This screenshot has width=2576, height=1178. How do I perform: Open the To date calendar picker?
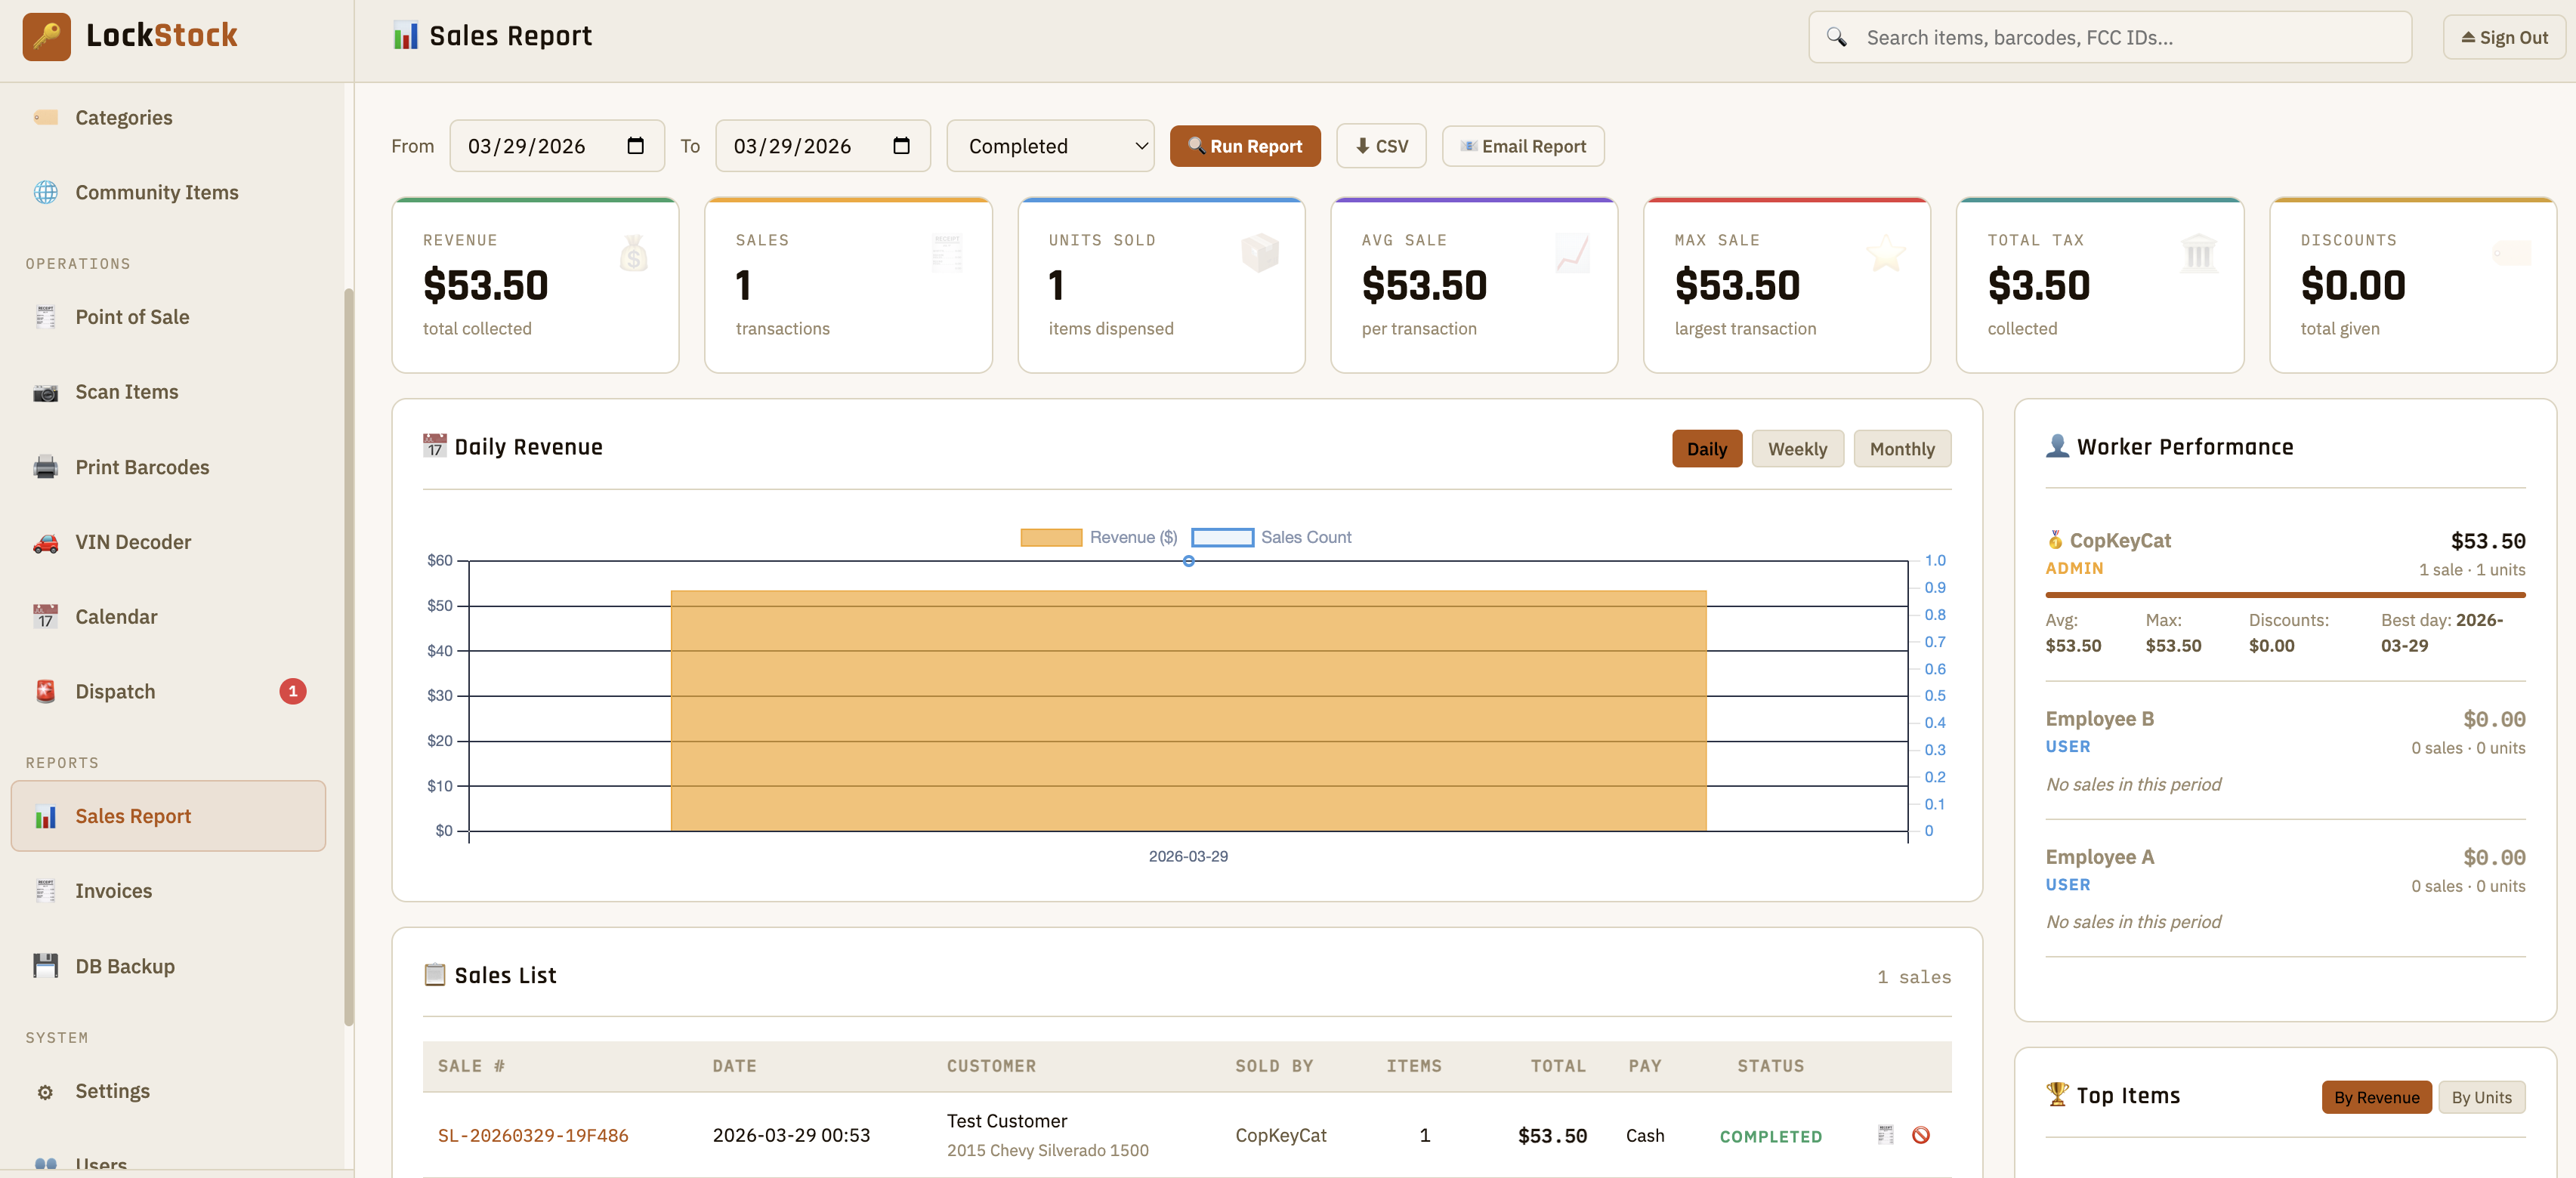pyautogui.click(x=901, y=145)
